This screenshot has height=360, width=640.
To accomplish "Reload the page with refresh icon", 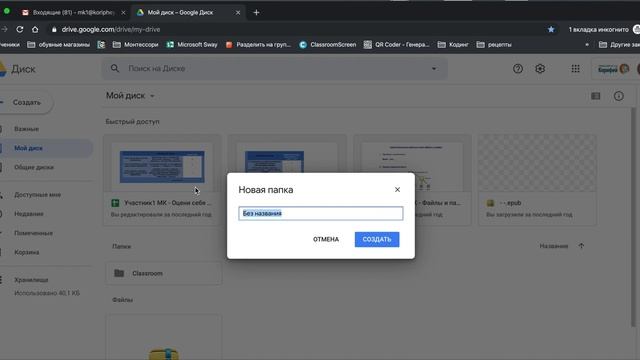I will point(20,29).
